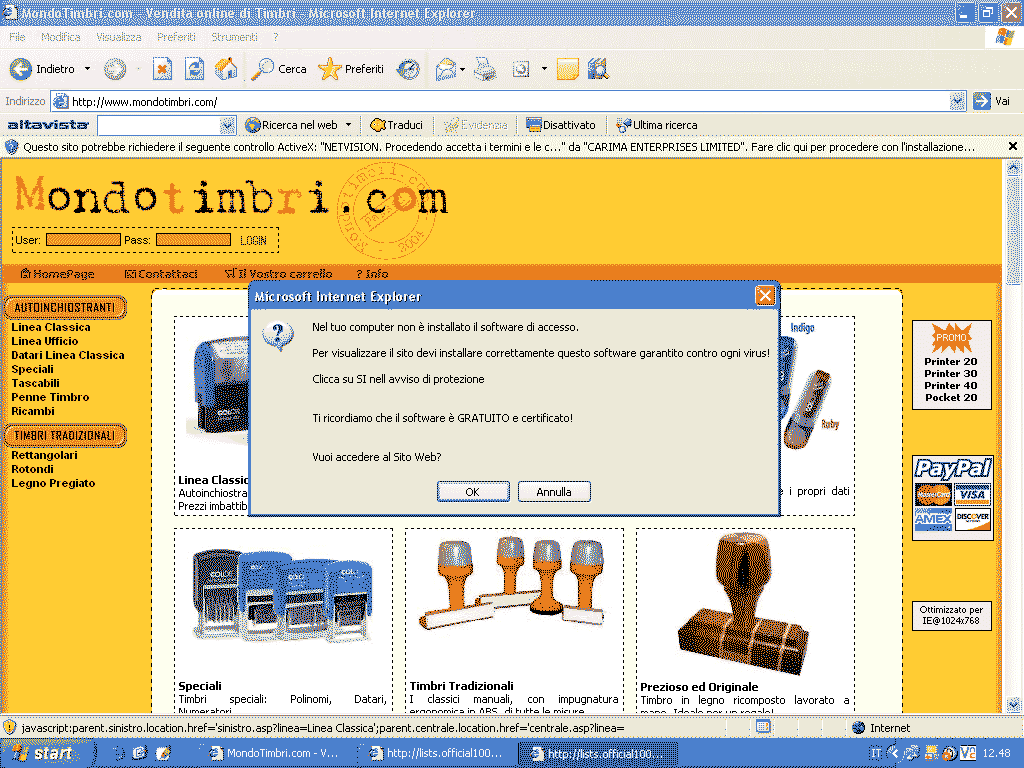Expand the altavista search box dropdown
This screenshot has height=768, width=1024.
pos(227,125)
